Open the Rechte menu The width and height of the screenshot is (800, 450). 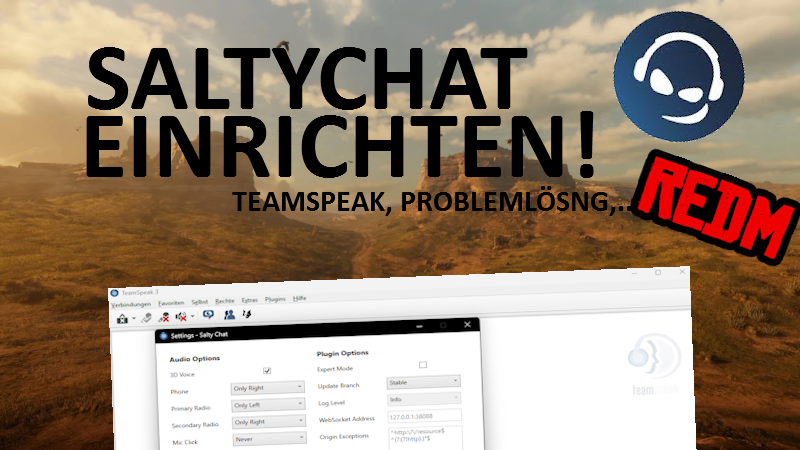tap(224, 301)
